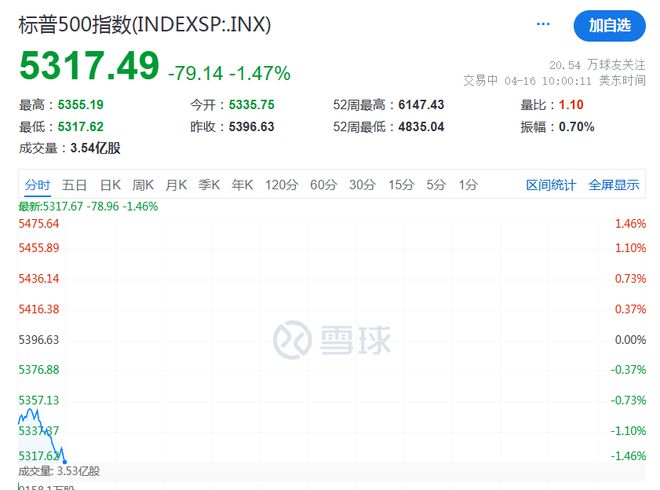
Task: Click the 5436.14 axis label
Action: 39,279
